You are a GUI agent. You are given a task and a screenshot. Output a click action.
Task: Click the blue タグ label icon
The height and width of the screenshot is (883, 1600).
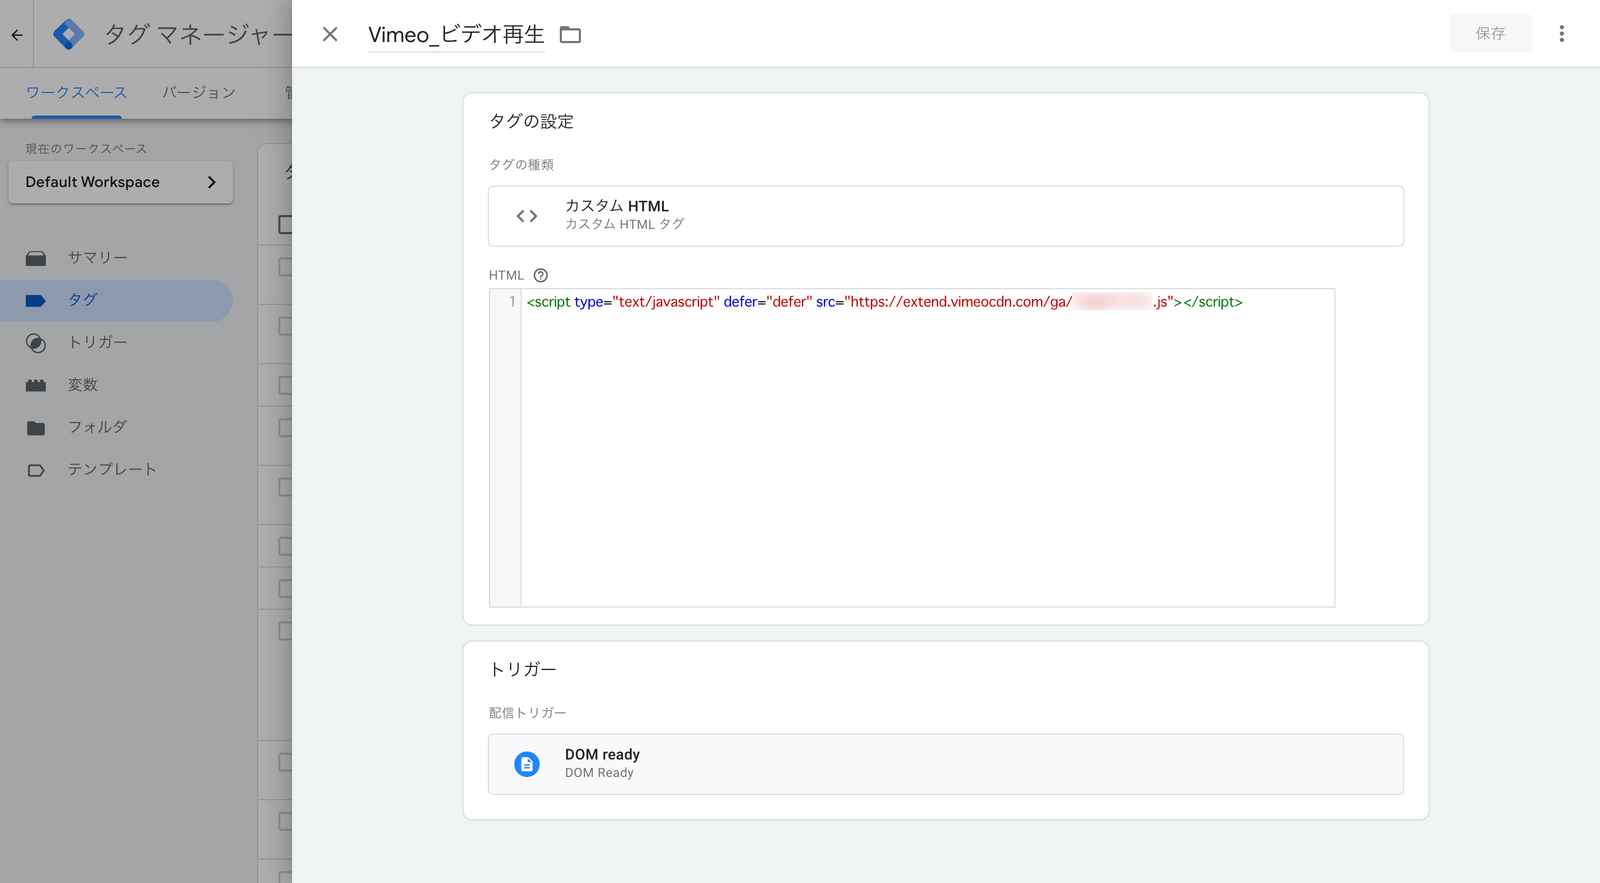coord(36,300)
